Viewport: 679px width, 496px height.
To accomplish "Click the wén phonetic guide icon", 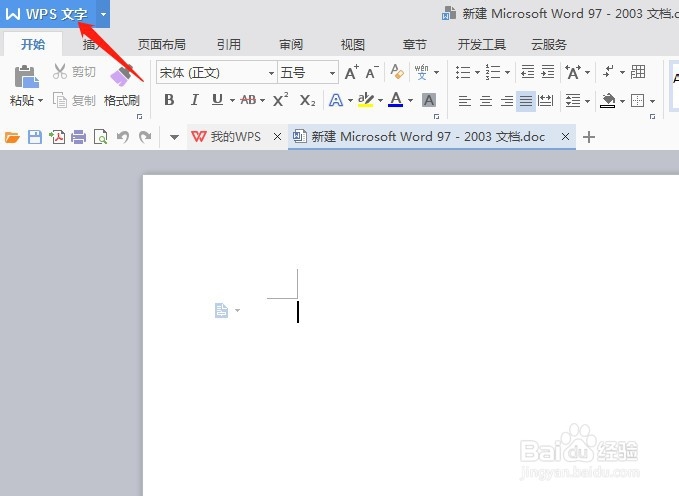I will pyautogui.click(x=421, y=72).
